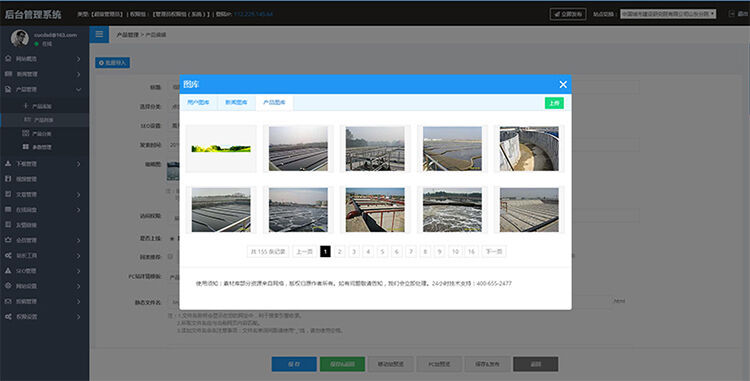
Task: Select the last thumbnail in the bottom row
Action: point(529,210)
